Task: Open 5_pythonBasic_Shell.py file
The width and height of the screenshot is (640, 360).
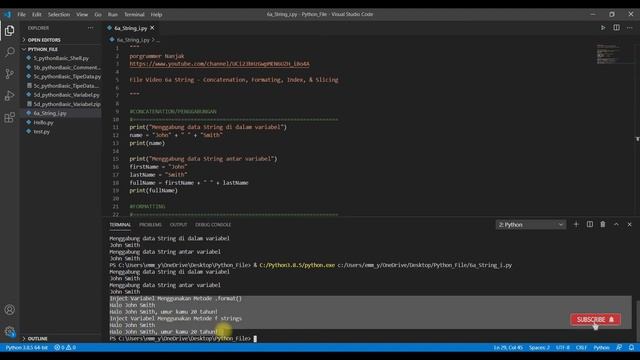Action: tap(61, 58)
